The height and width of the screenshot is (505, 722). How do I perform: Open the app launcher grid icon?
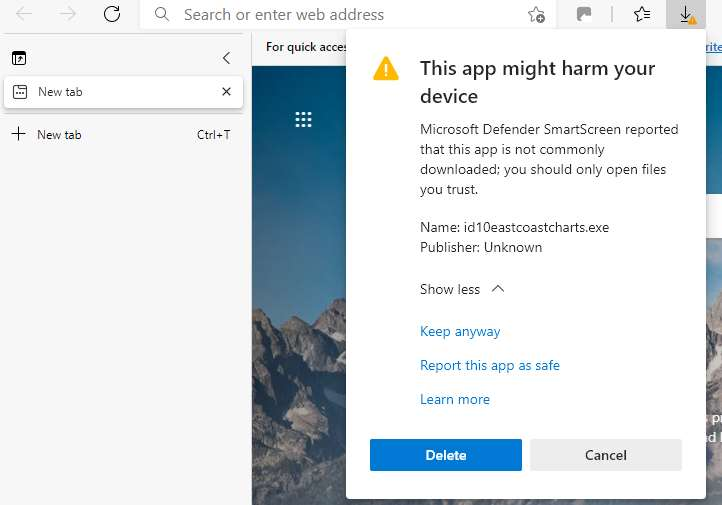303,119
